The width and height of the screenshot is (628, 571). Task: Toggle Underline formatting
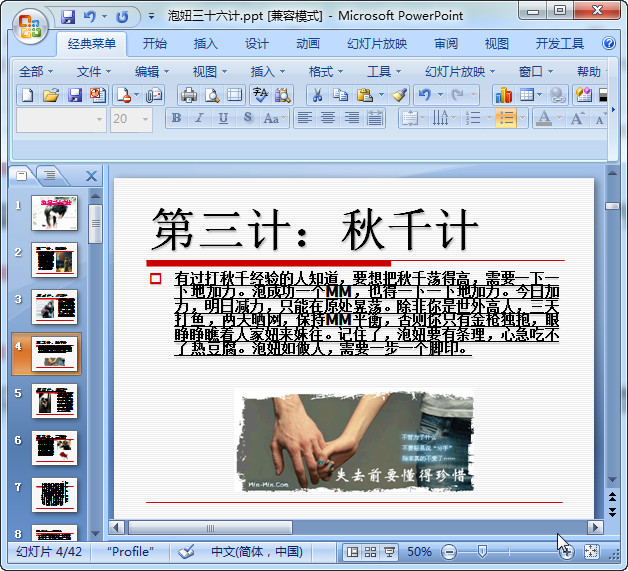click(x=223, y=118)
